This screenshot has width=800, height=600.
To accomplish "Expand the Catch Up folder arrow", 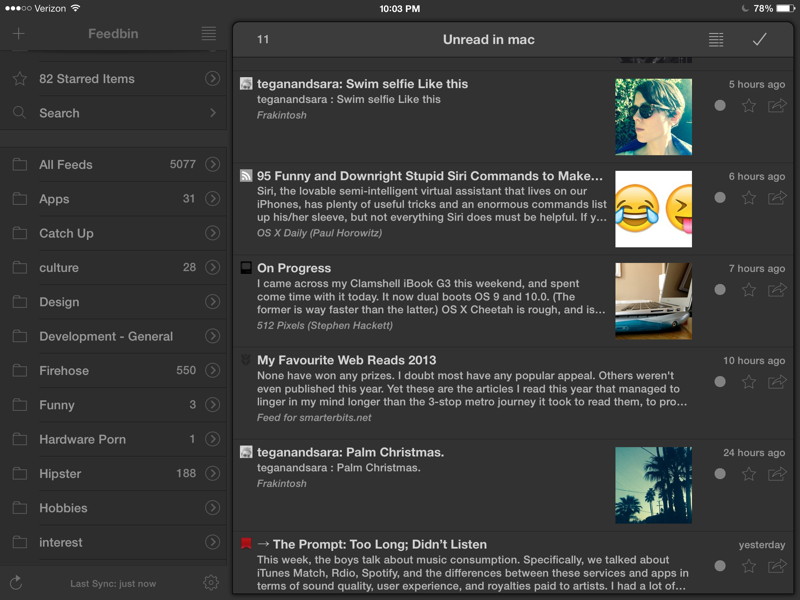I will tap(212, 233).
